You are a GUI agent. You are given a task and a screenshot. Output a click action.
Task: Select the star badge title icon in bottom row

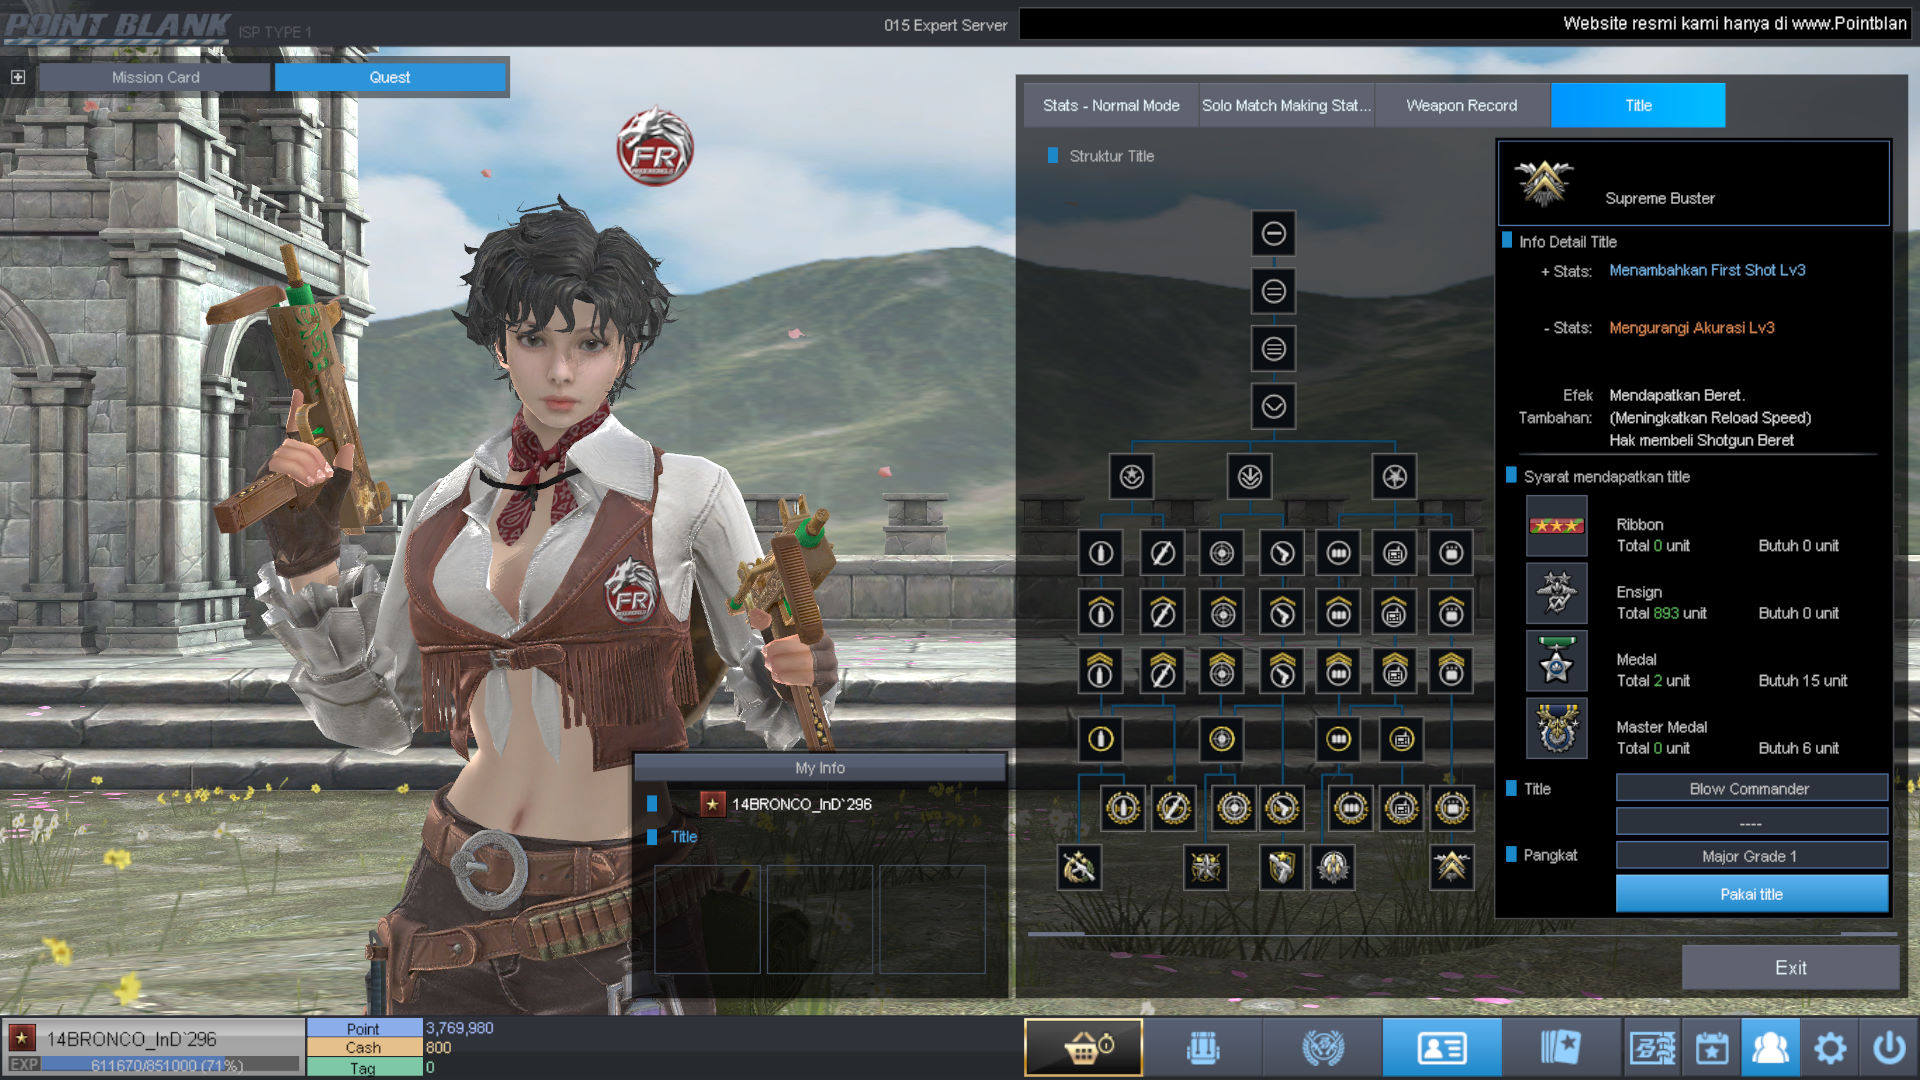pyautogui.click(x=1206, y=867)
